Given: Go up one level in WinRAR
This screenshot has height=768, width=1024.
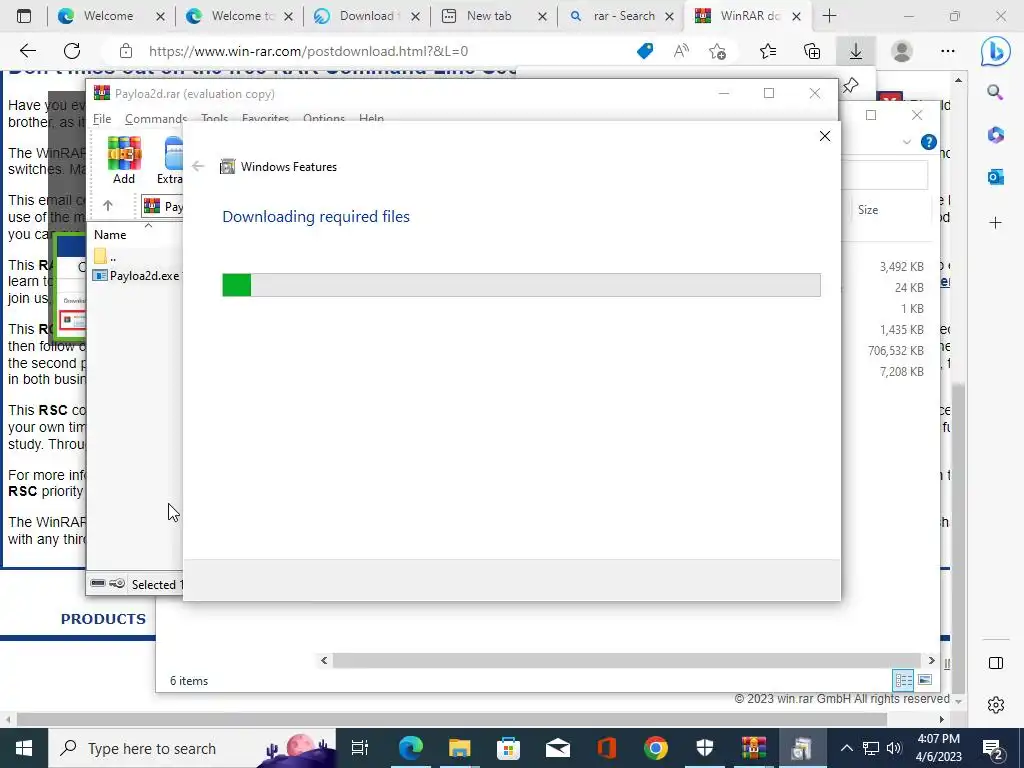Looking at the screenshot, I should 108,206.
